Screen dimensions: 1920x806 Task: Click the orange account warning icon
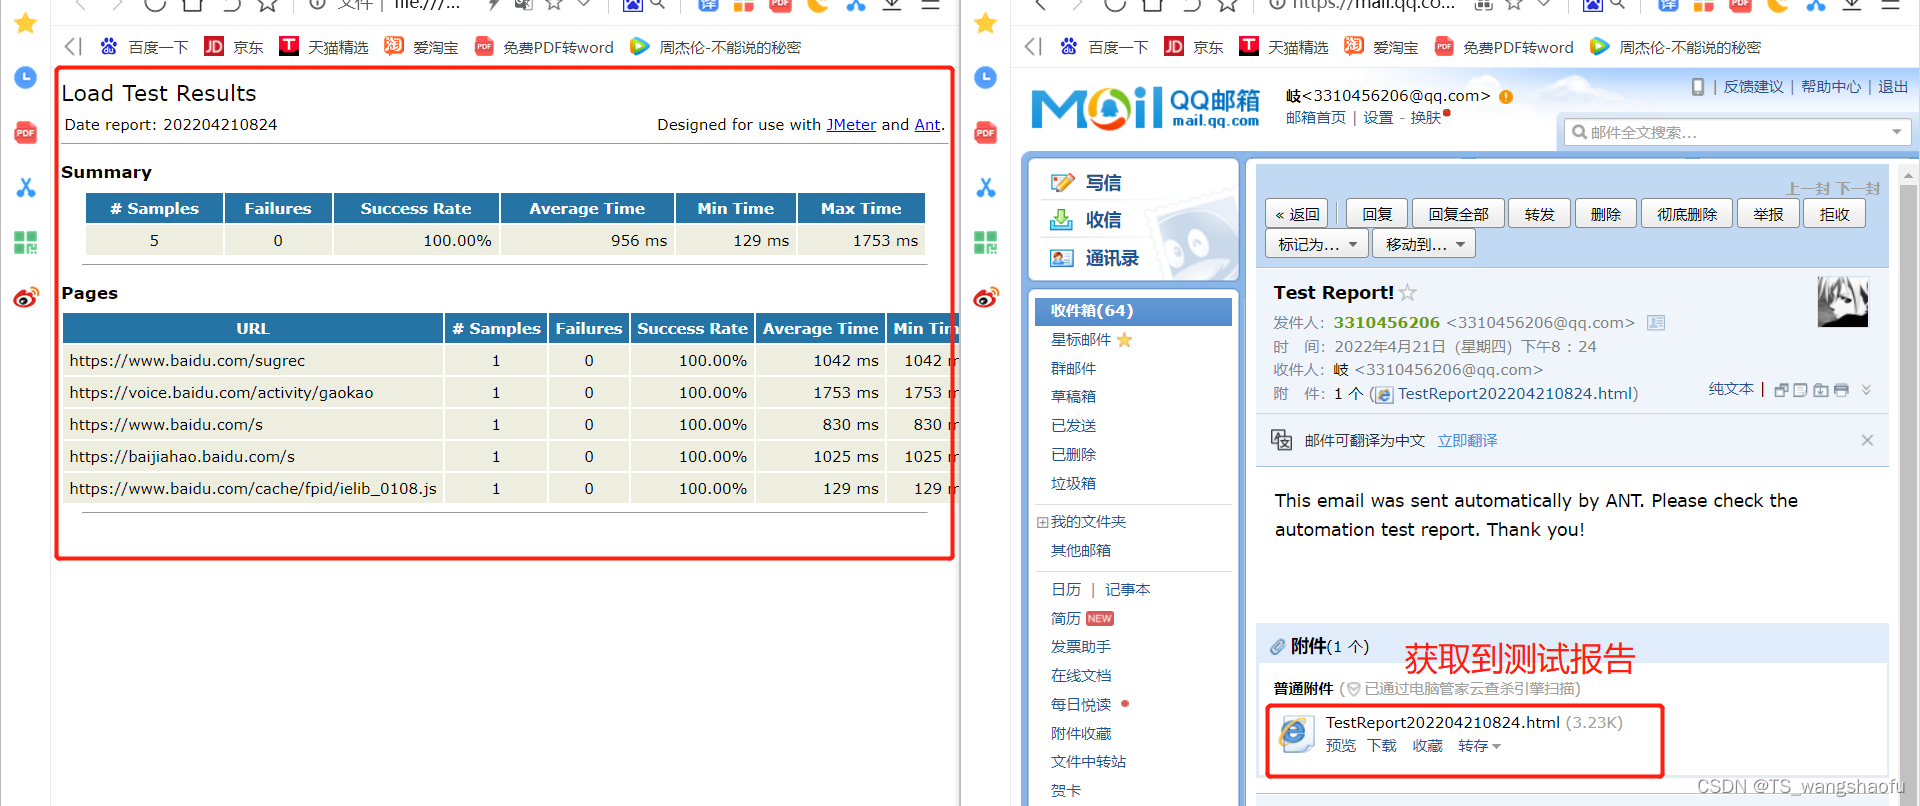click(x=1505, y=97)
